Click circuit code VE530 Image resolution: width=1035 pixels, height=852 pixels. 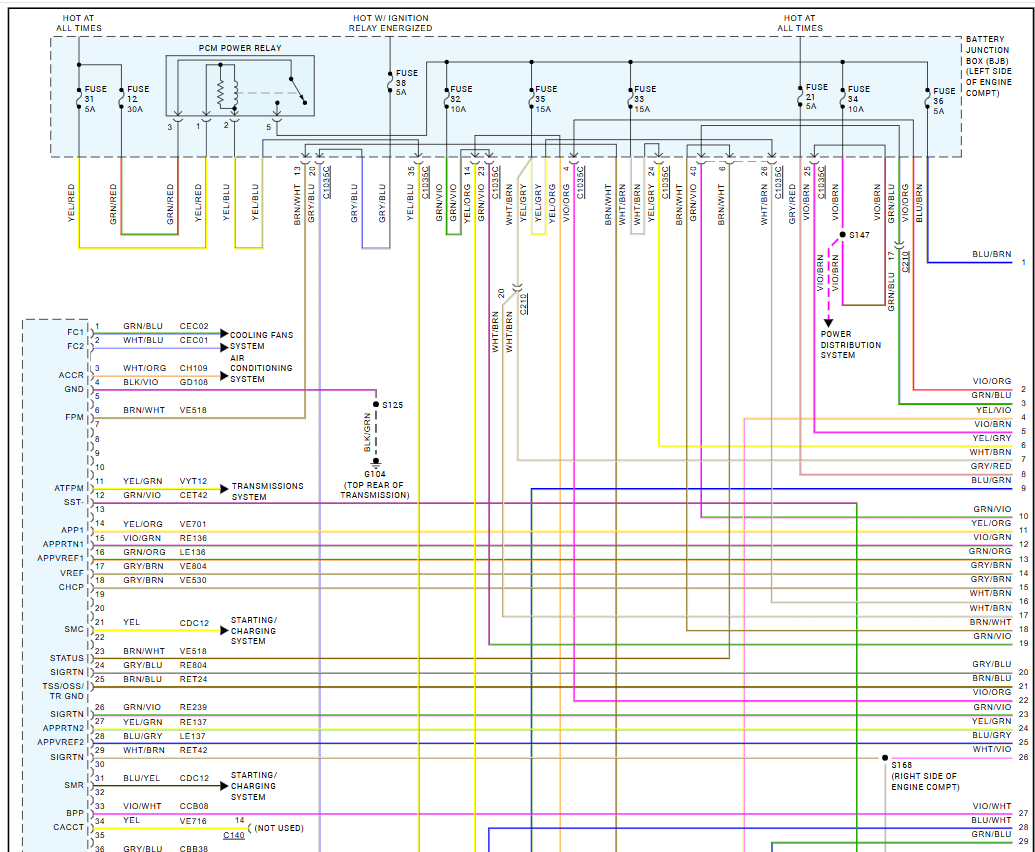point(193,580)
